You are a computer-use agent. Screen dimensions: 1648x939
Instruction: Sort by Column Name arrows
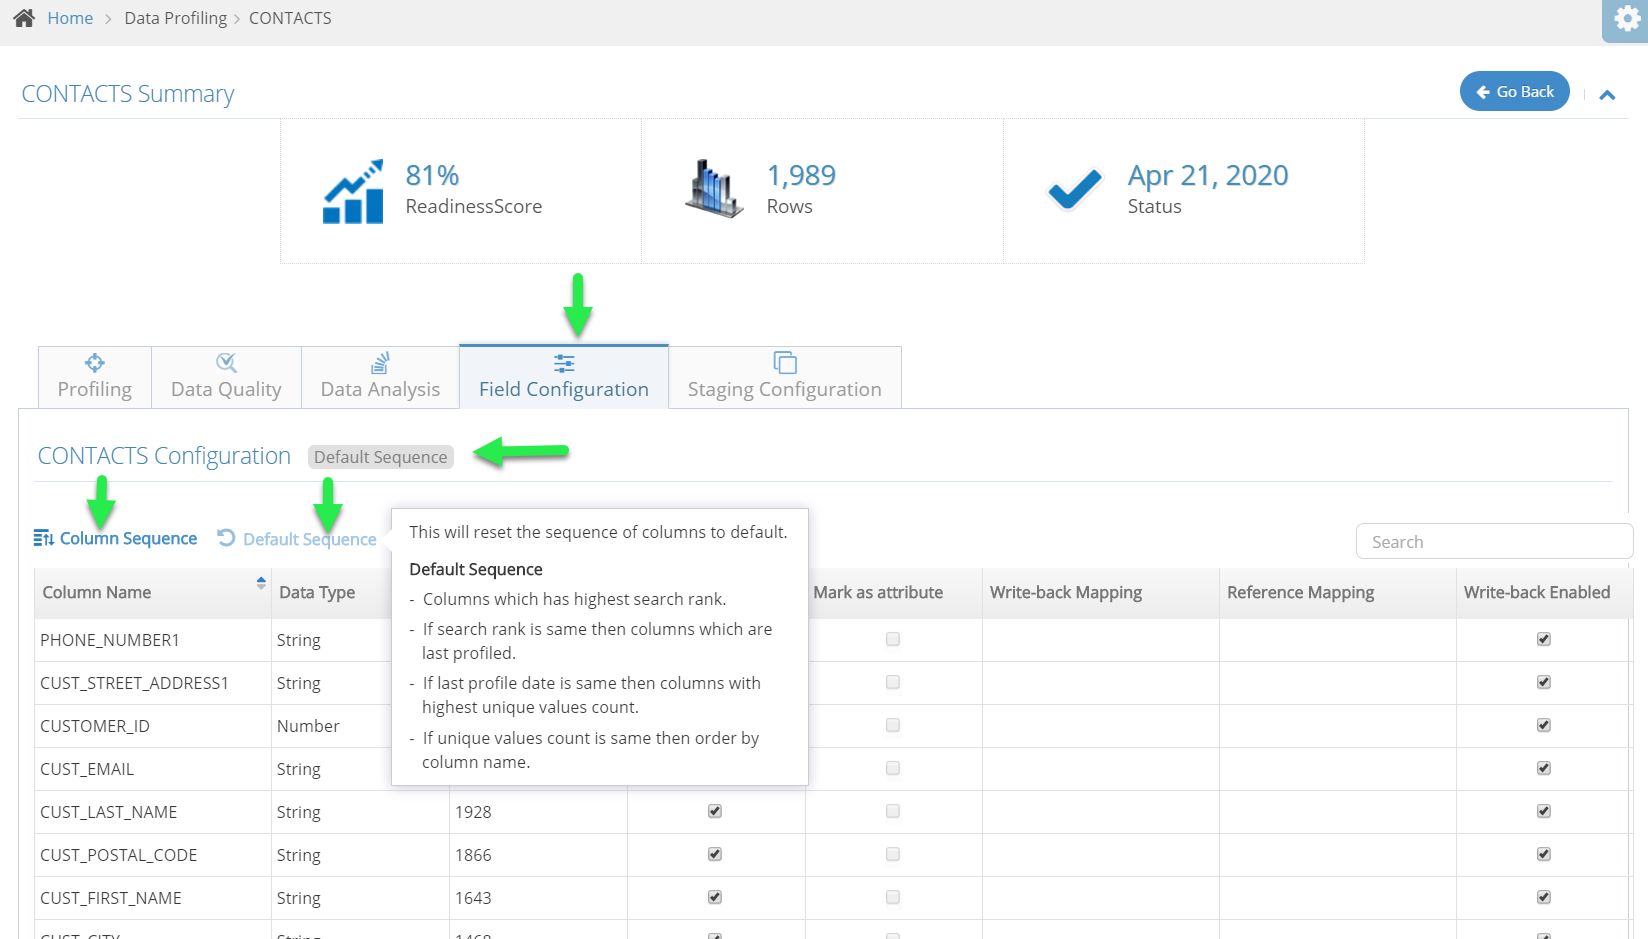[261, 583]
